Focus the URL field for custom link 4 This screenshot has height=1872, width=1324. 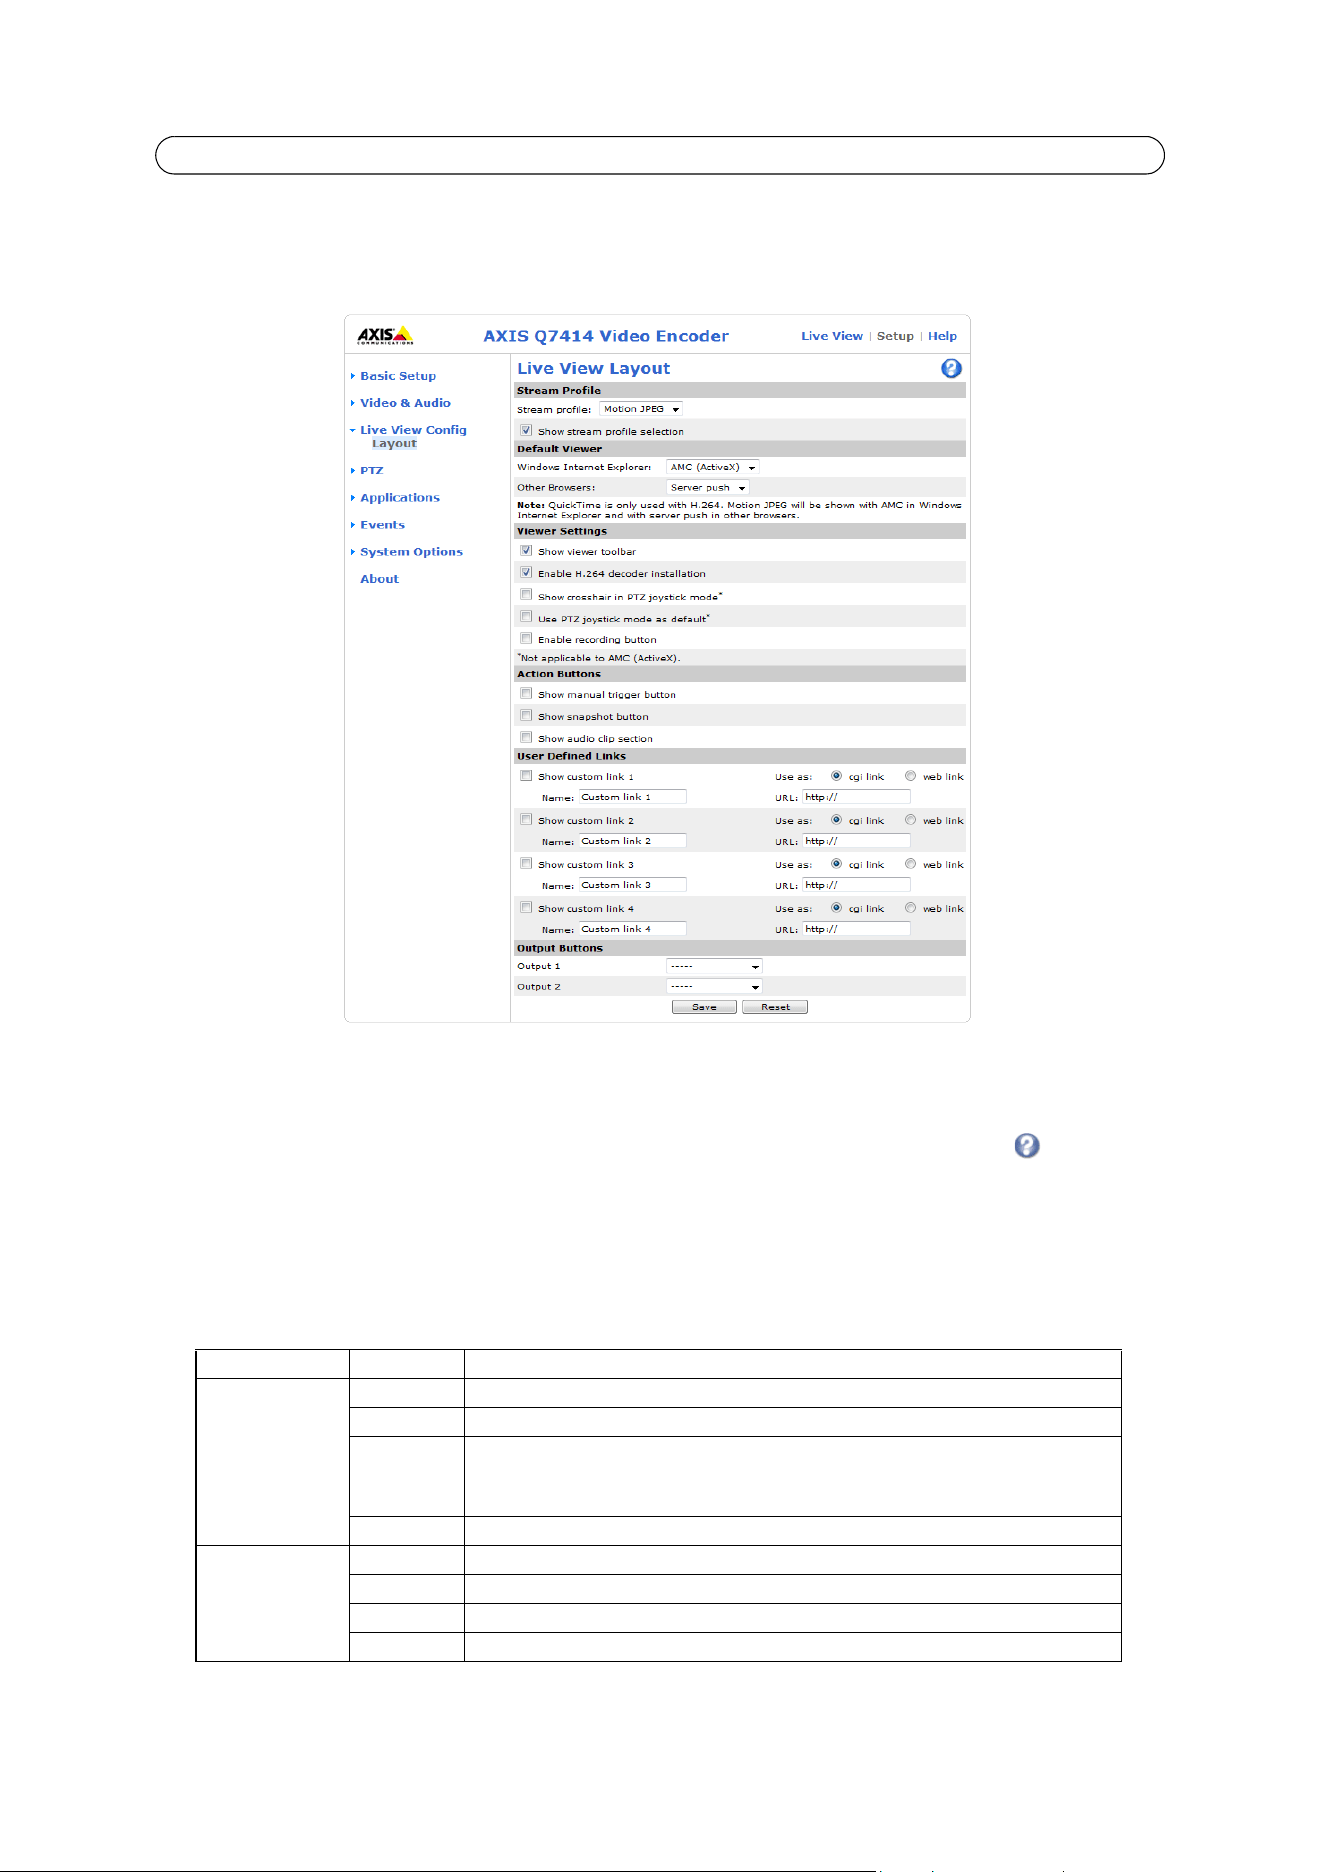click(x=856, y=929)
